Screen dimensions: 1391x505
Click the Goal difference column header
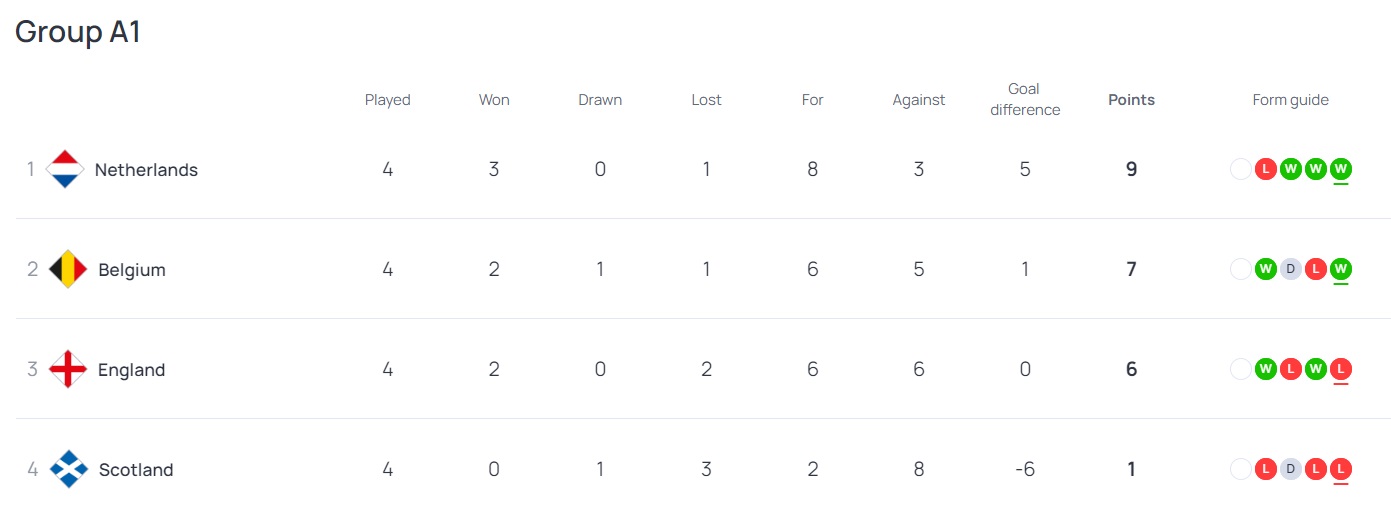[x=1025, y=100]
